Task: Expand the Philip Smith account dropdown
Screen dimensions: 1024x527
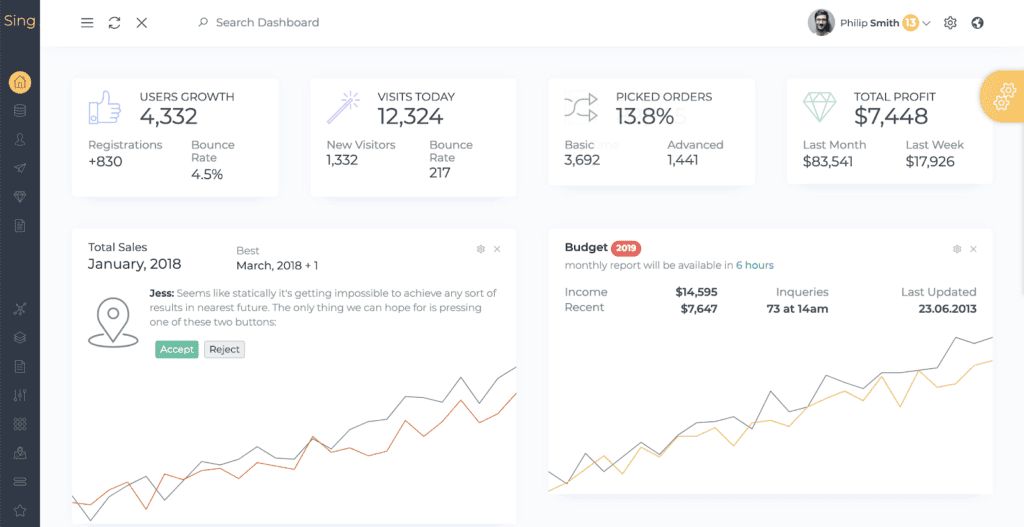Action: (x=926, y=23)
